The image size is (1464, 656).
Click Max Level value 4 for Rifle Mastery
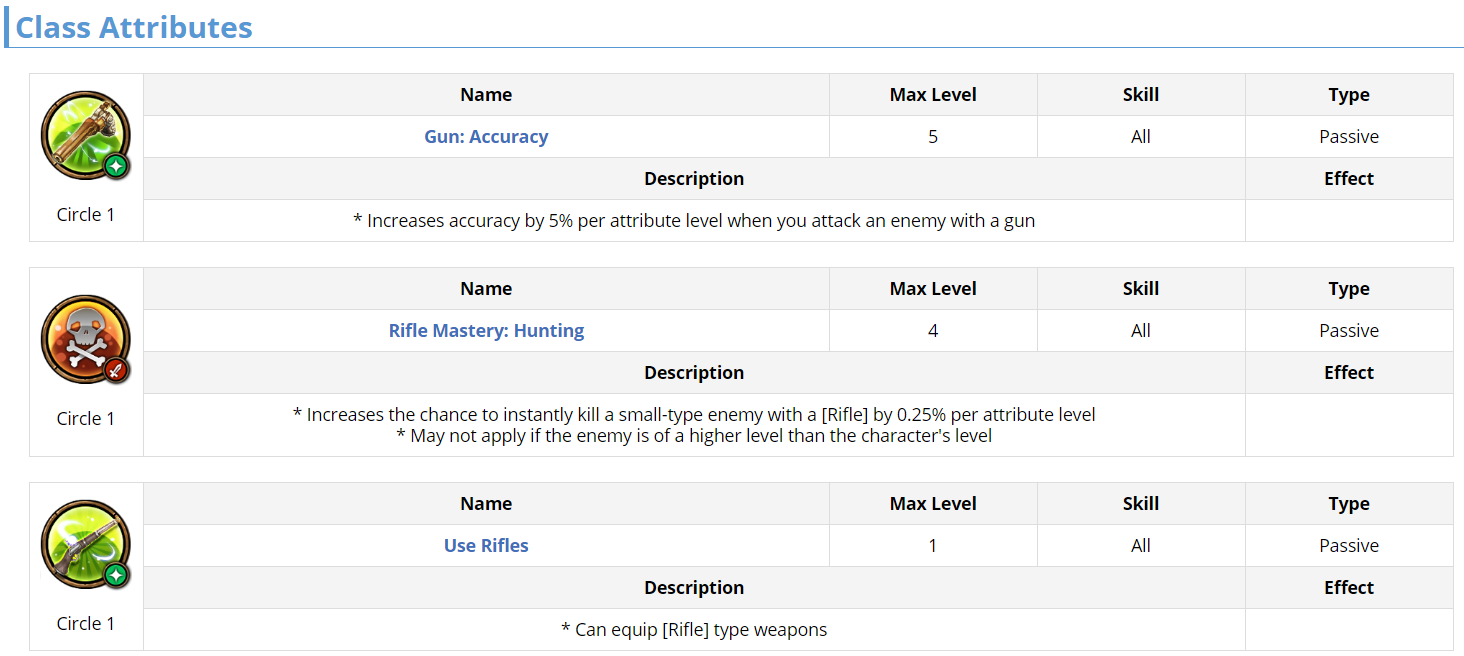tap(933, 331)
